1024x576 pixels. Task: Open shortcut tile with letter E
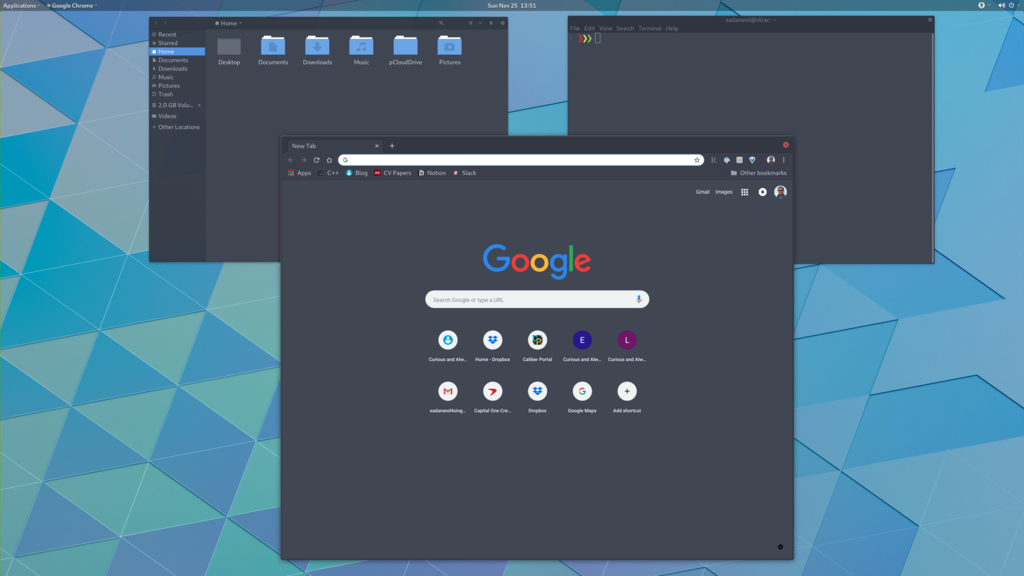pos(582,345)
